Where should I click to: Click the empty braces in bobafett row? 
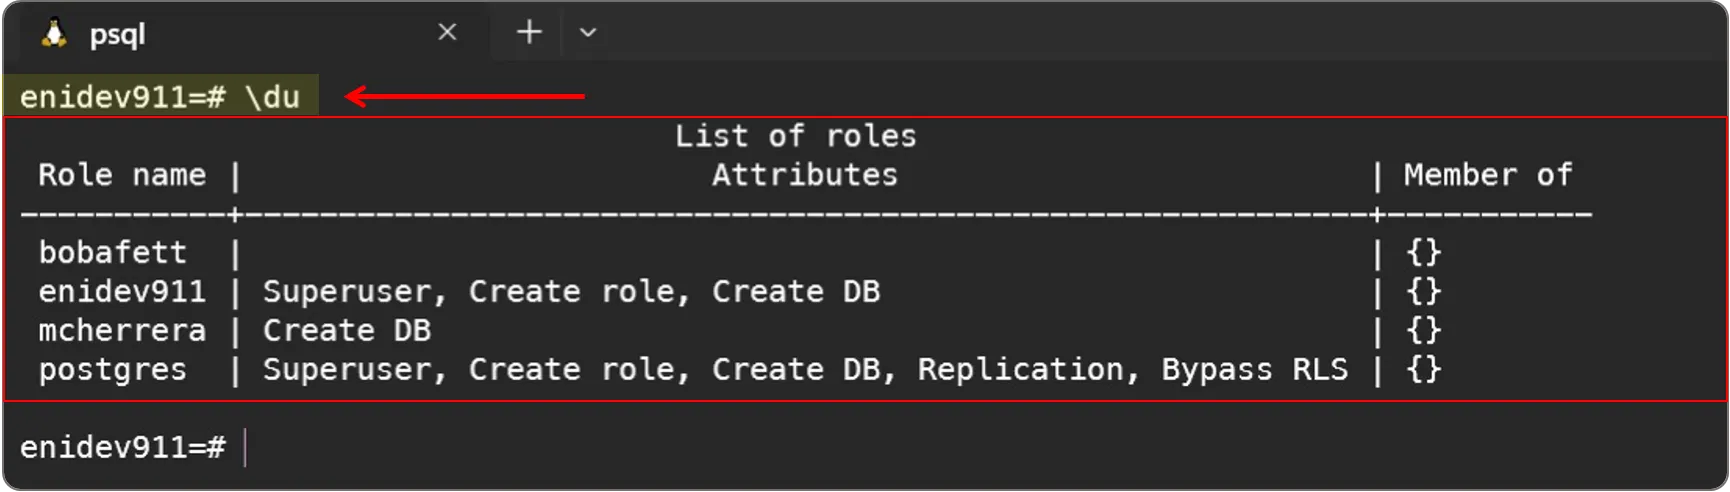(1423, 253)
